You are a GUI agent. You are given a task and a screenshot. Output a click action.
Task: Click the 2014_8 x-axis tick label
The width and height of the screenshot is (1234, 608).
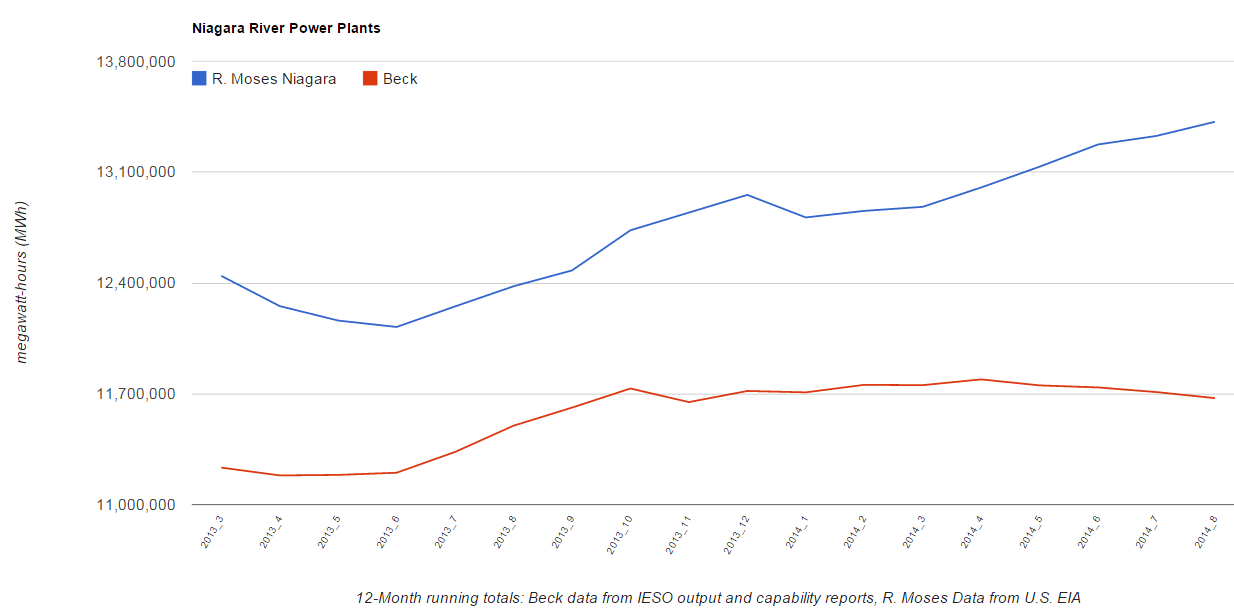(x=1205, y=531)
